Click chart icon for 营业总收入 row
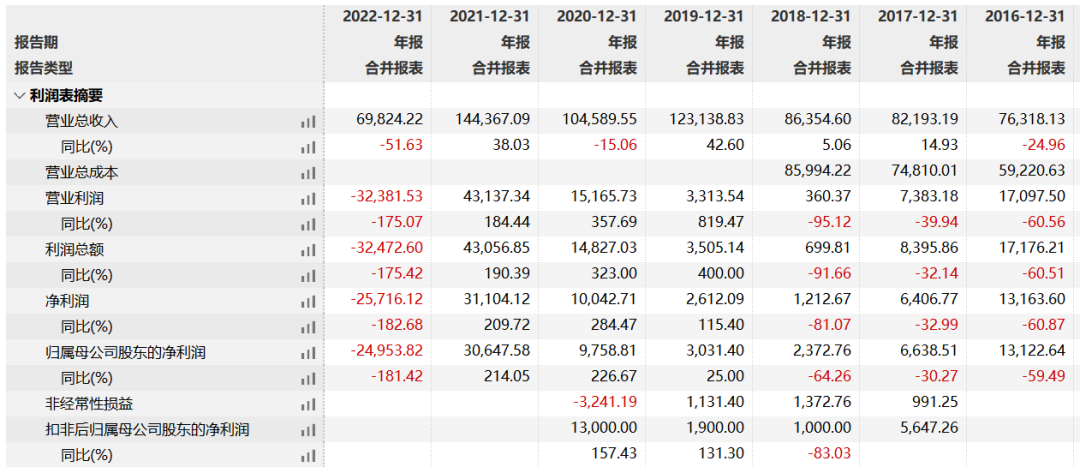1080x467 pixels. pos(308,121)
